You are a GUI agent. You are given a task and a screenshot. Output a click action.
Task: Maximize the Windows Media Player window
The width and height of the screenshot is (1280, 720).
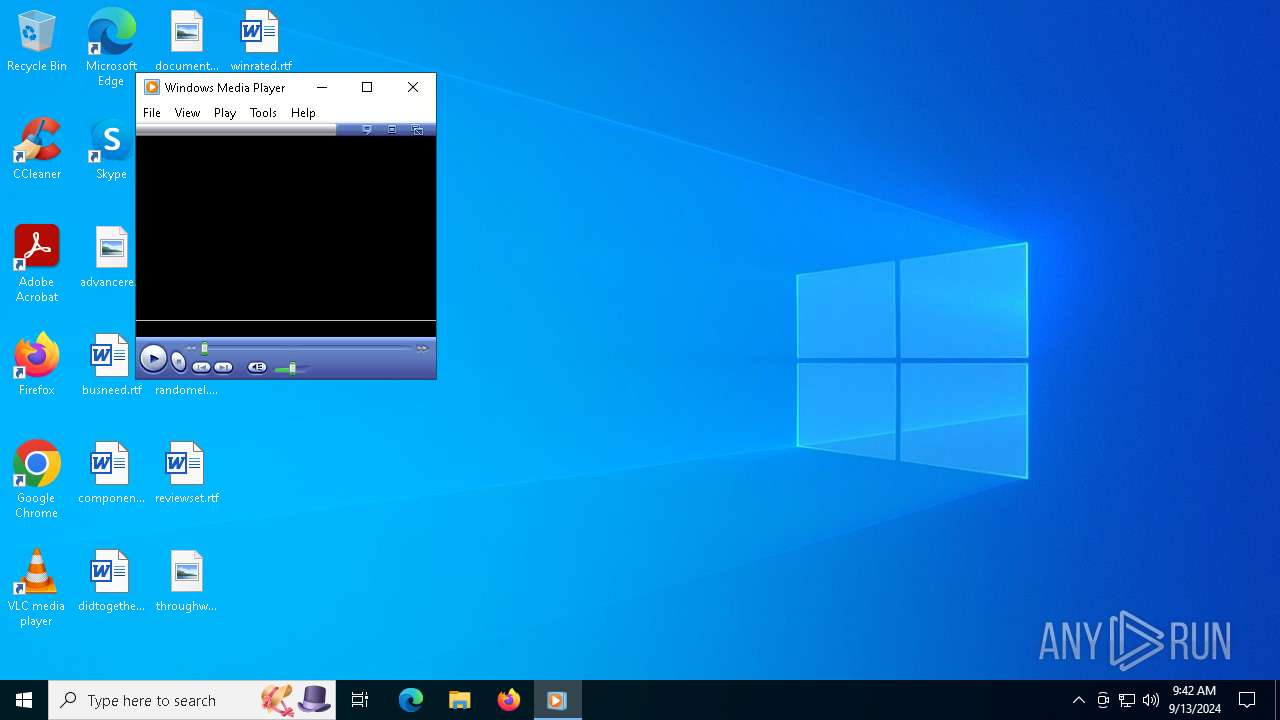click(x=367, y=87)
